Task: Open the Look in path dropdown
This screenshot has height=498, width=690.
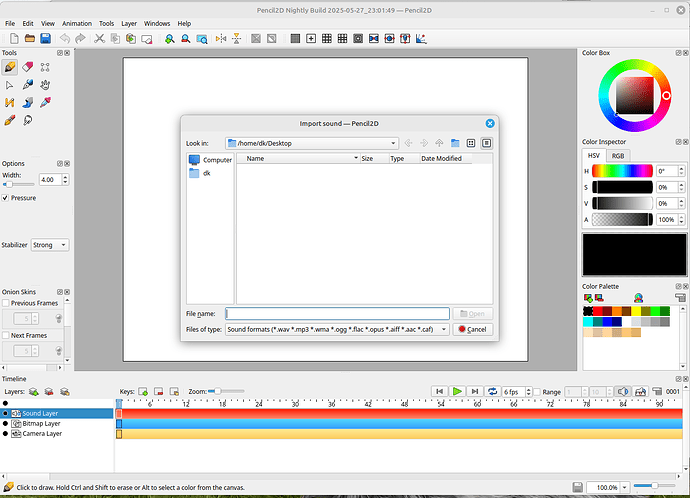Action: (312, 143)
